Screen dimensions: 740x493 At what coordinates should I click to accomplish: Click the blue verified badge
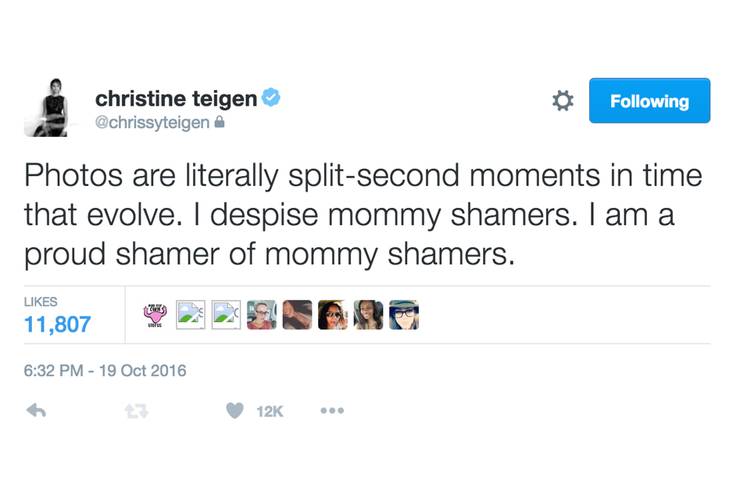[x=270, y=98]
